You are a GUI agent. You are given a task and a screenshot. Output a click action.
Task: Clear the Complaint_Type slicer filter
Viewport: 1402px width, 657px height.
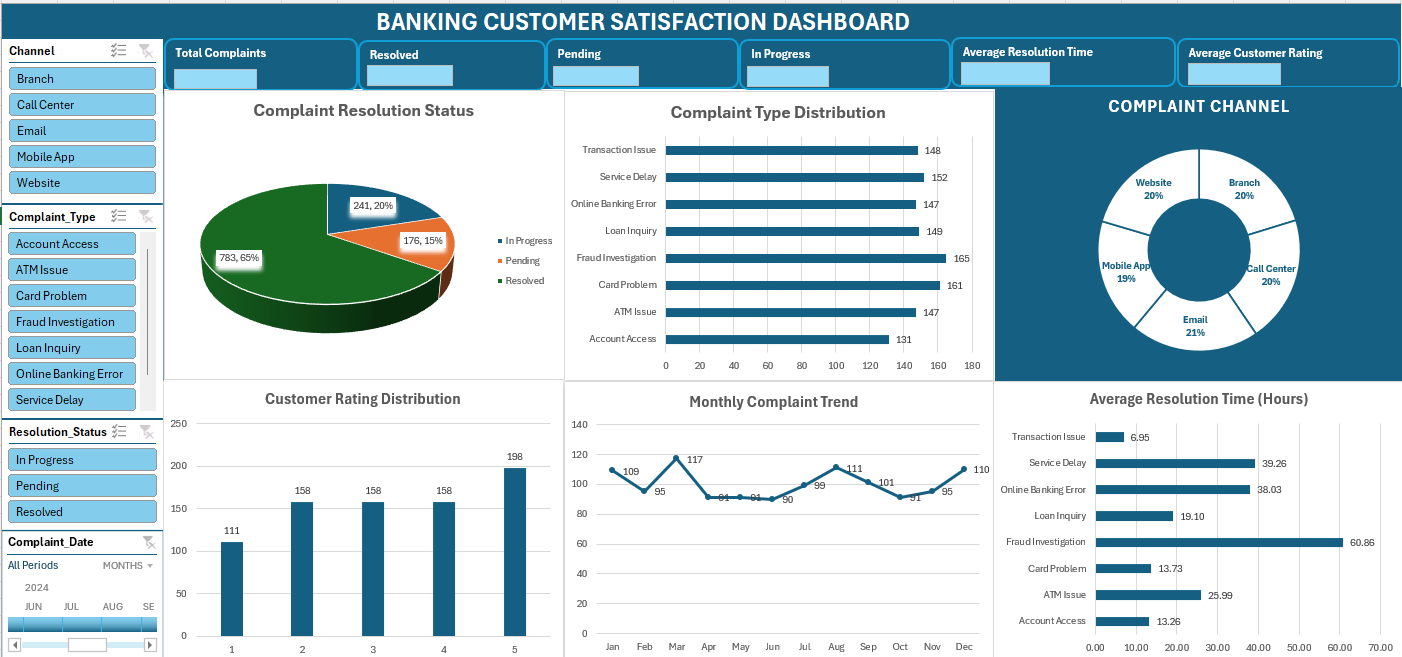click(145, 216)
